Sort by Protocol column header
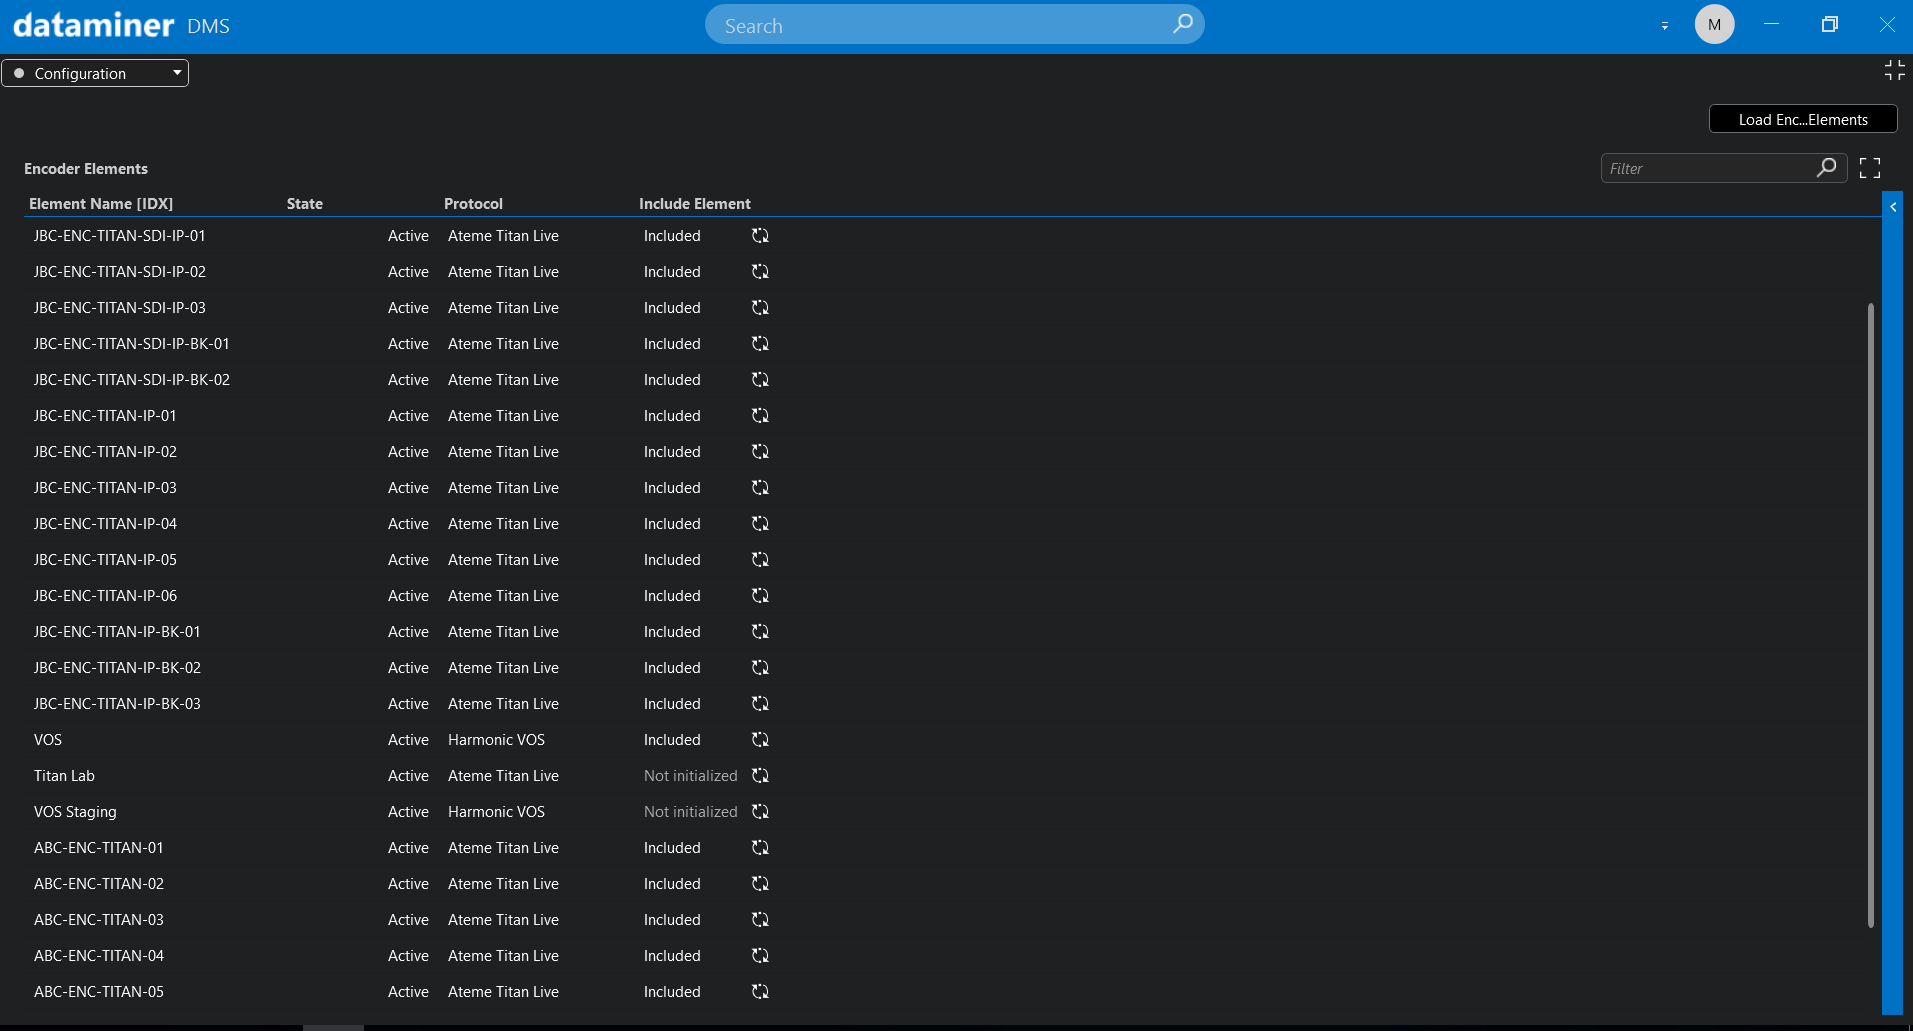1913x1031 pixels. tap(473, 204)
